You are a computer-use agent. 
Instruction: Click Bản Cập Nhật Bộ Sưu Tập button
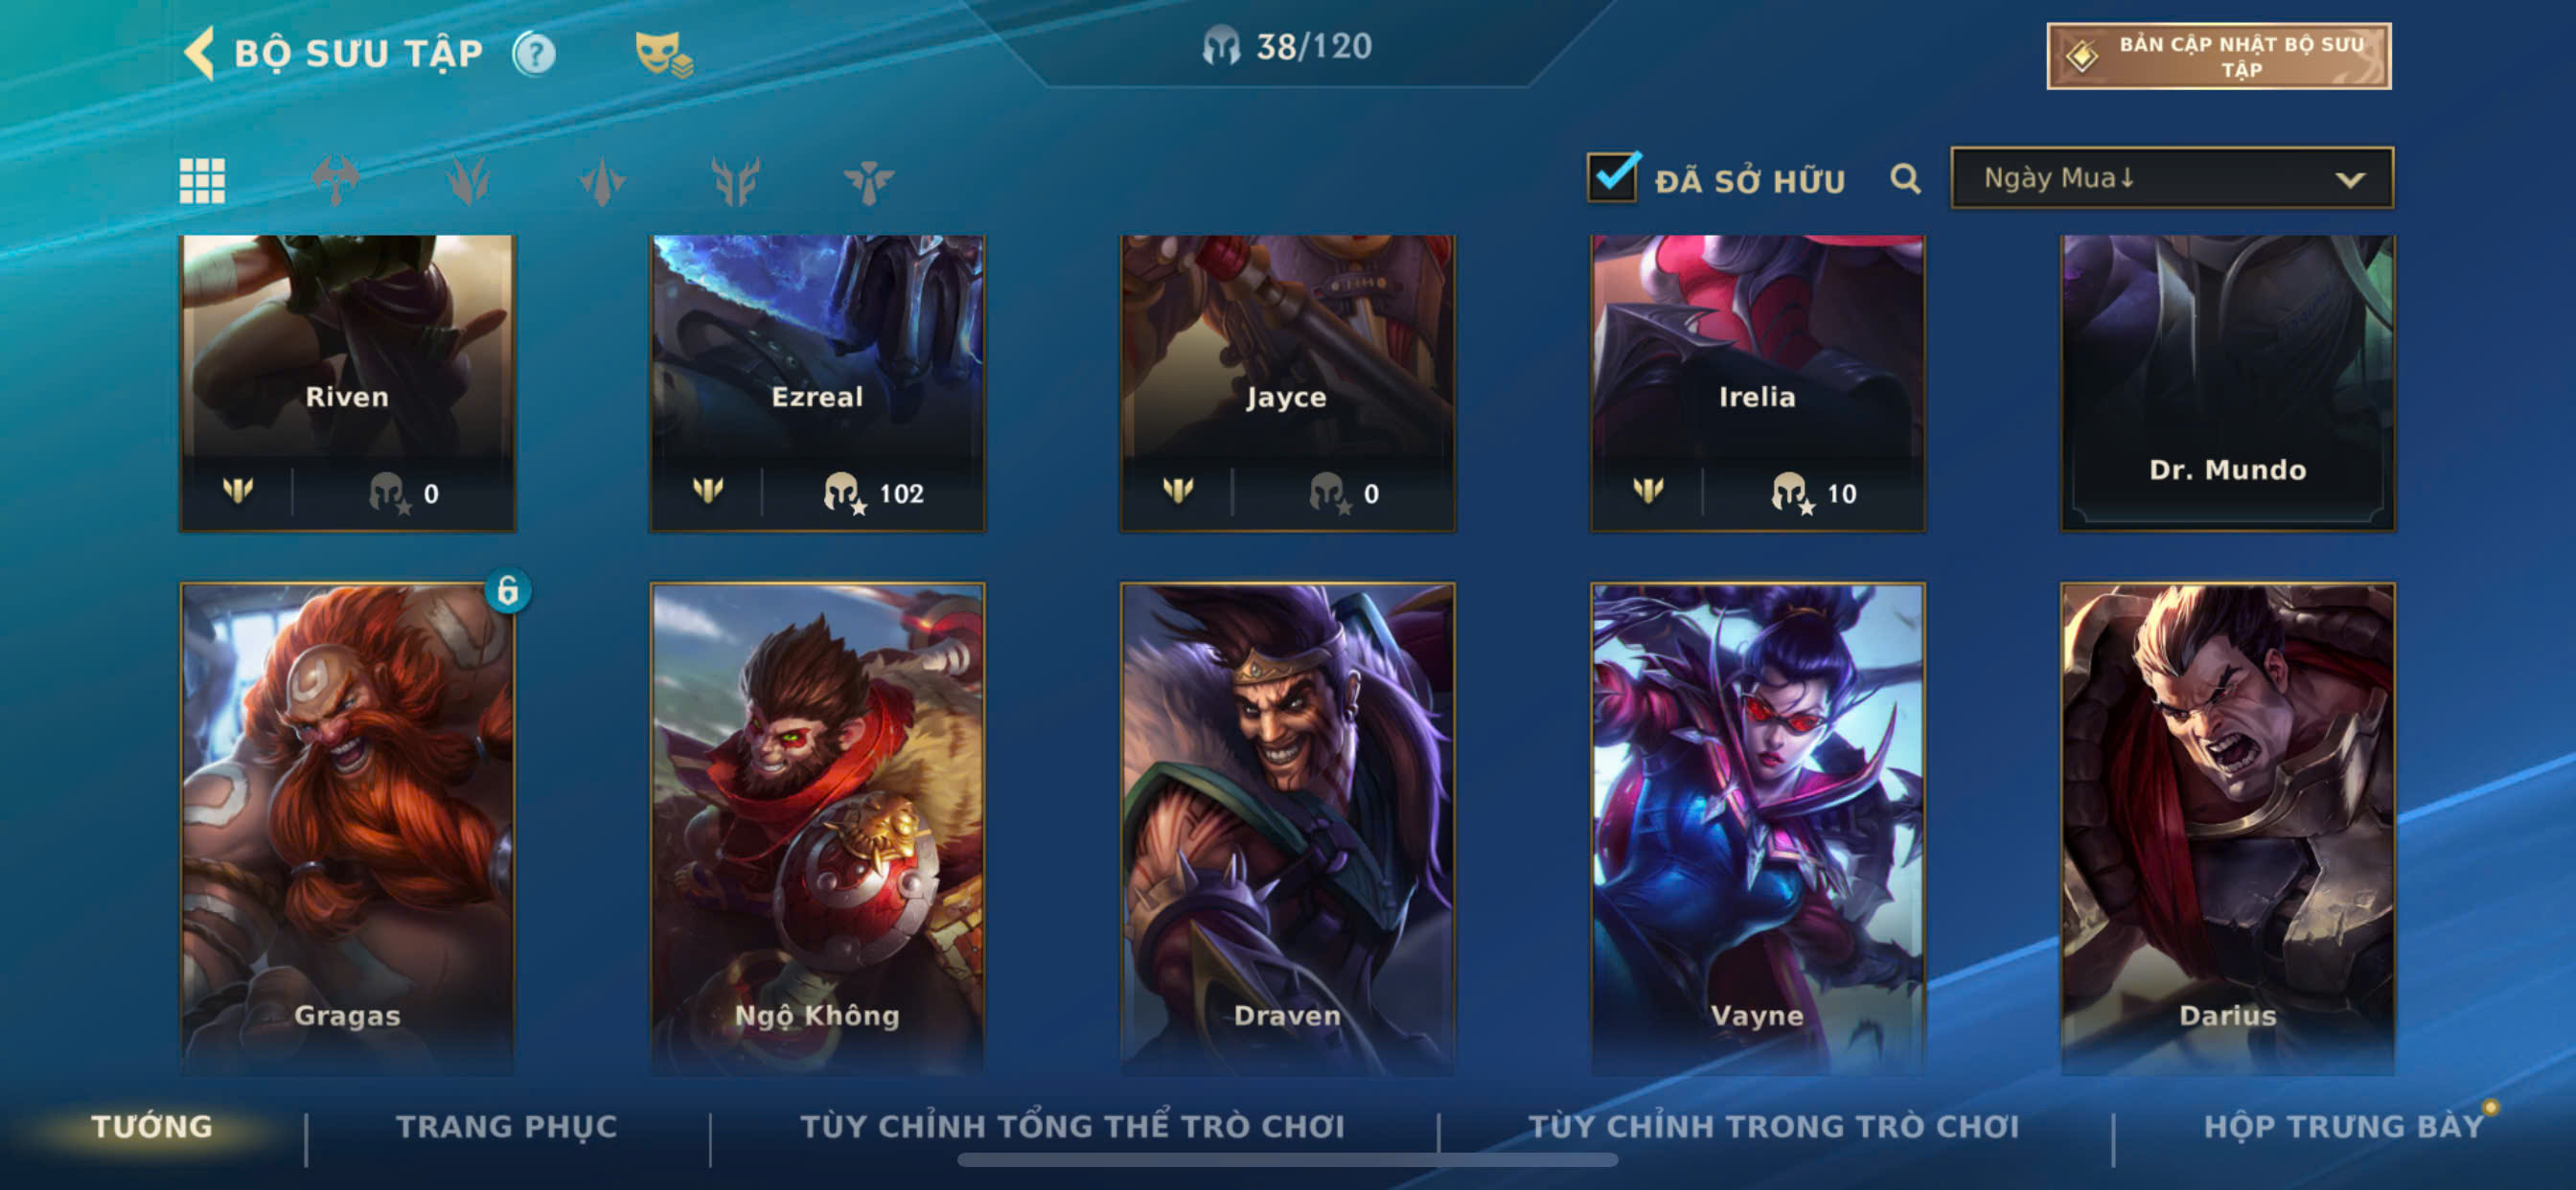point(2218,57)
